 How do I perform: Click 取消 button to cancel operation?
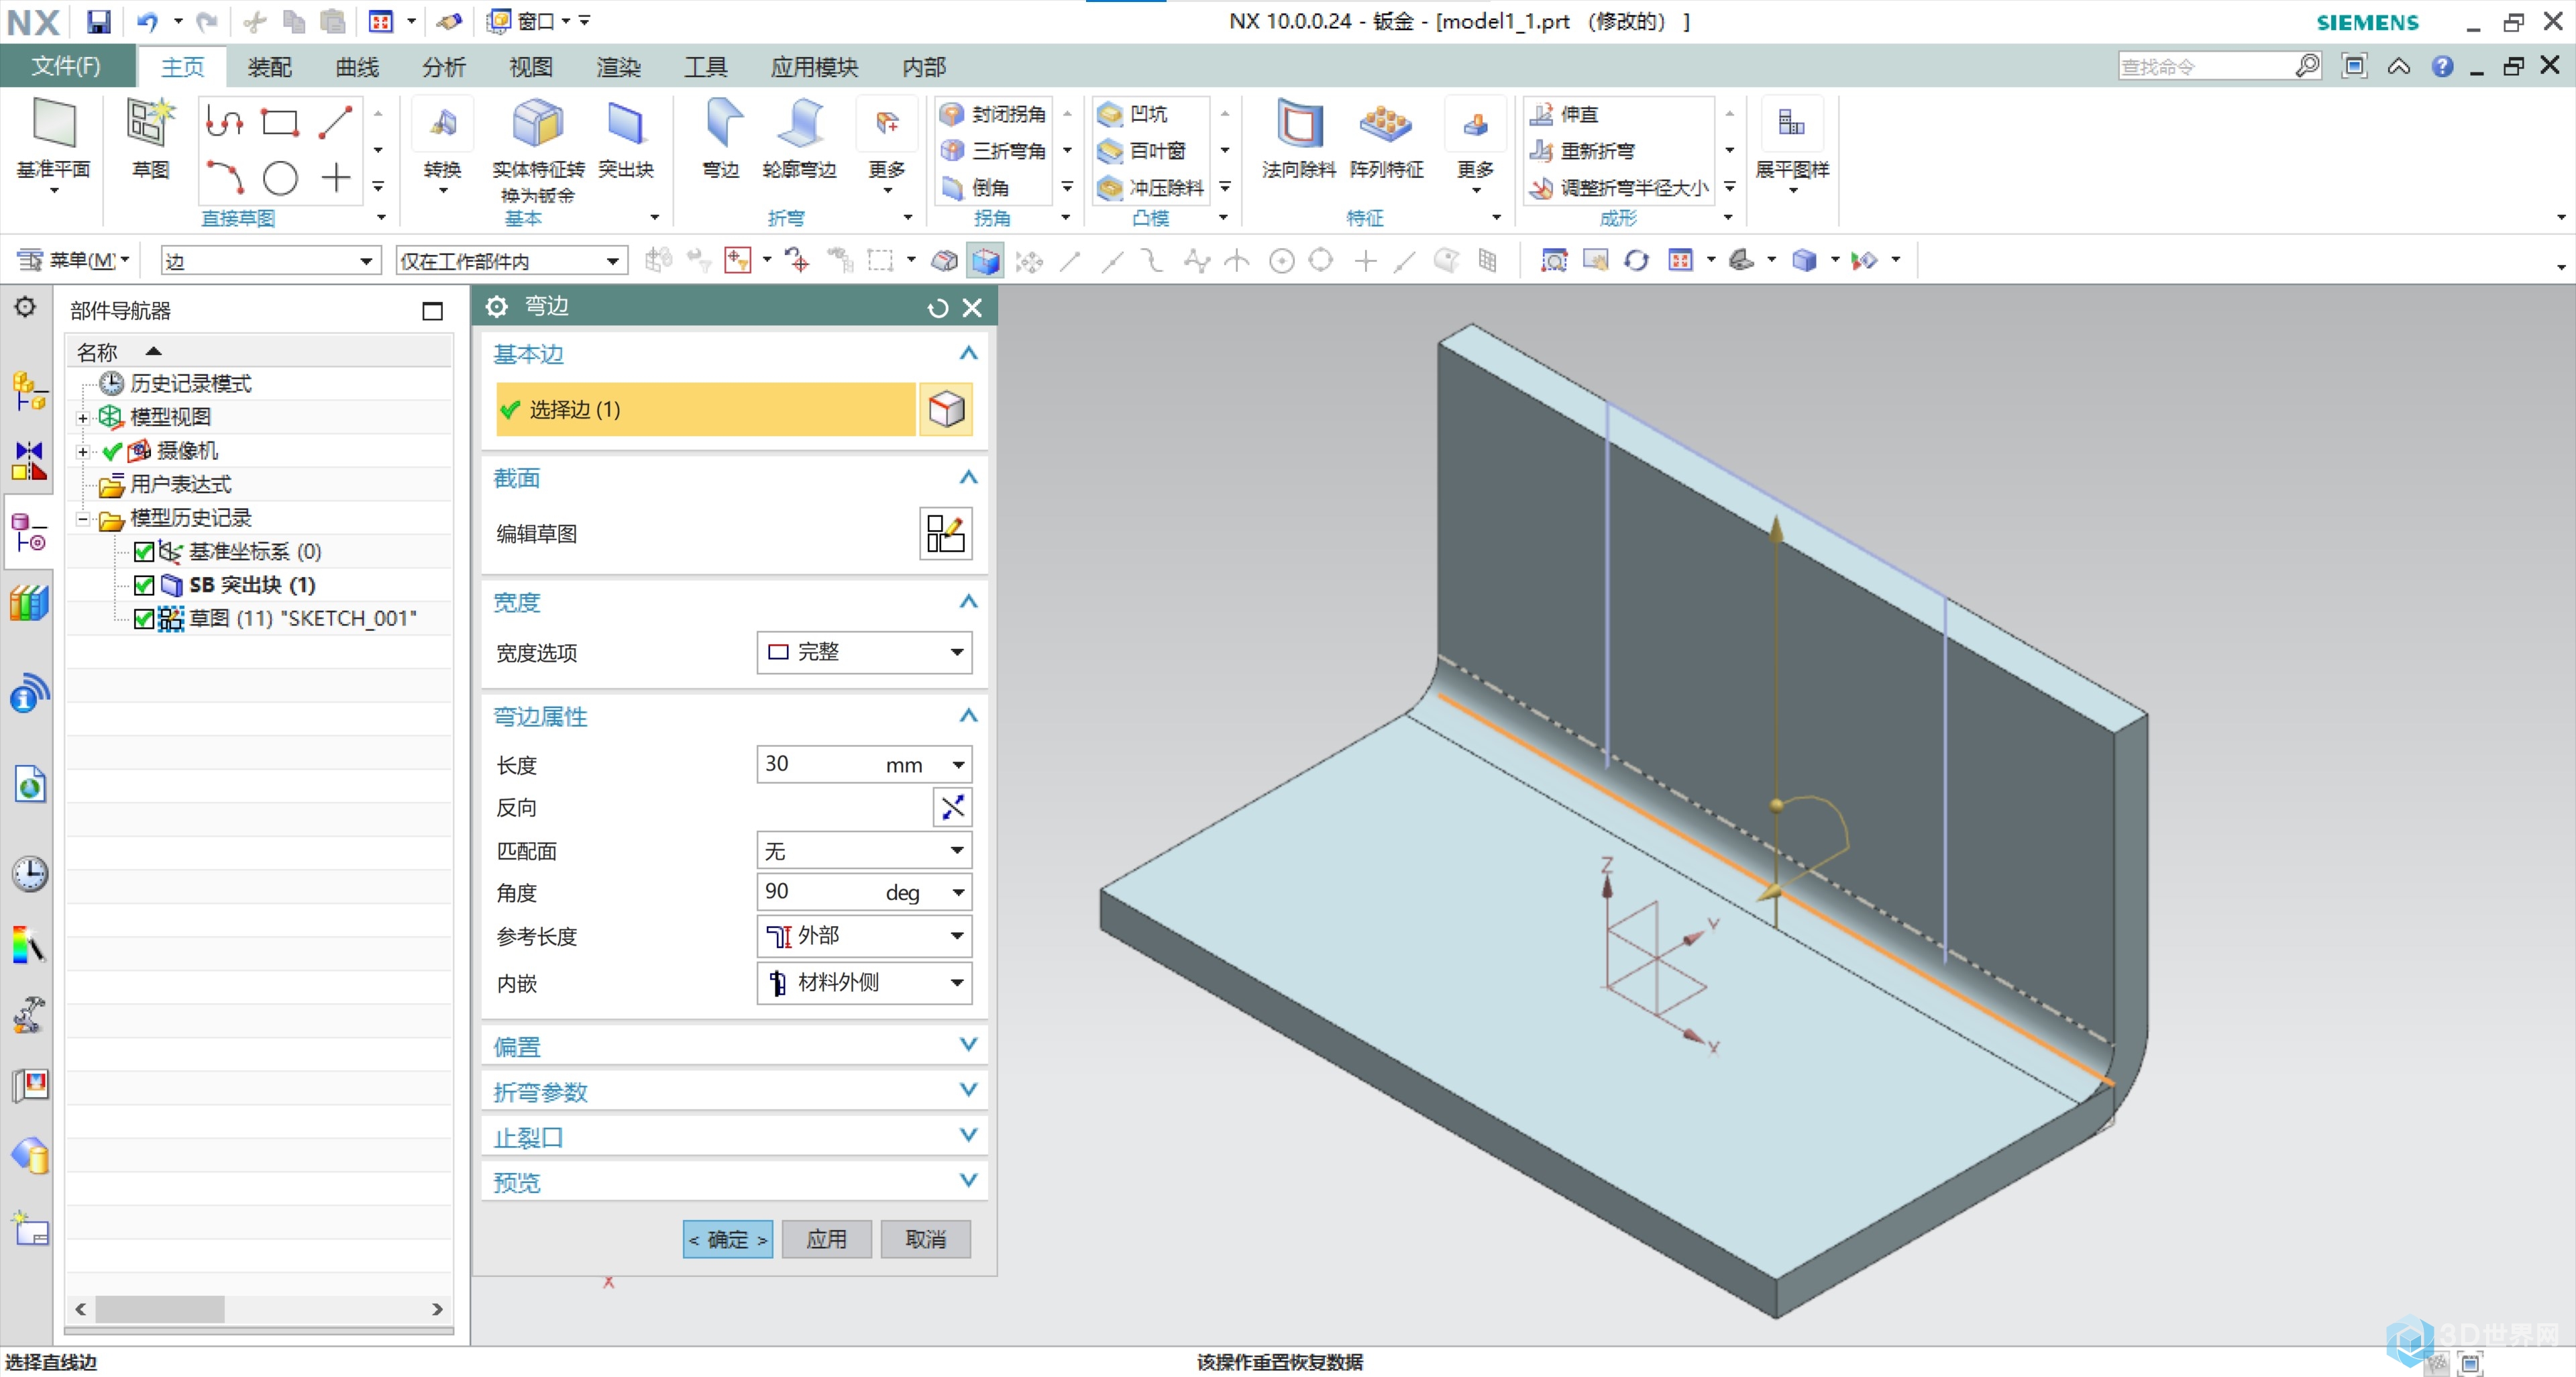[x=928, y=1239]
